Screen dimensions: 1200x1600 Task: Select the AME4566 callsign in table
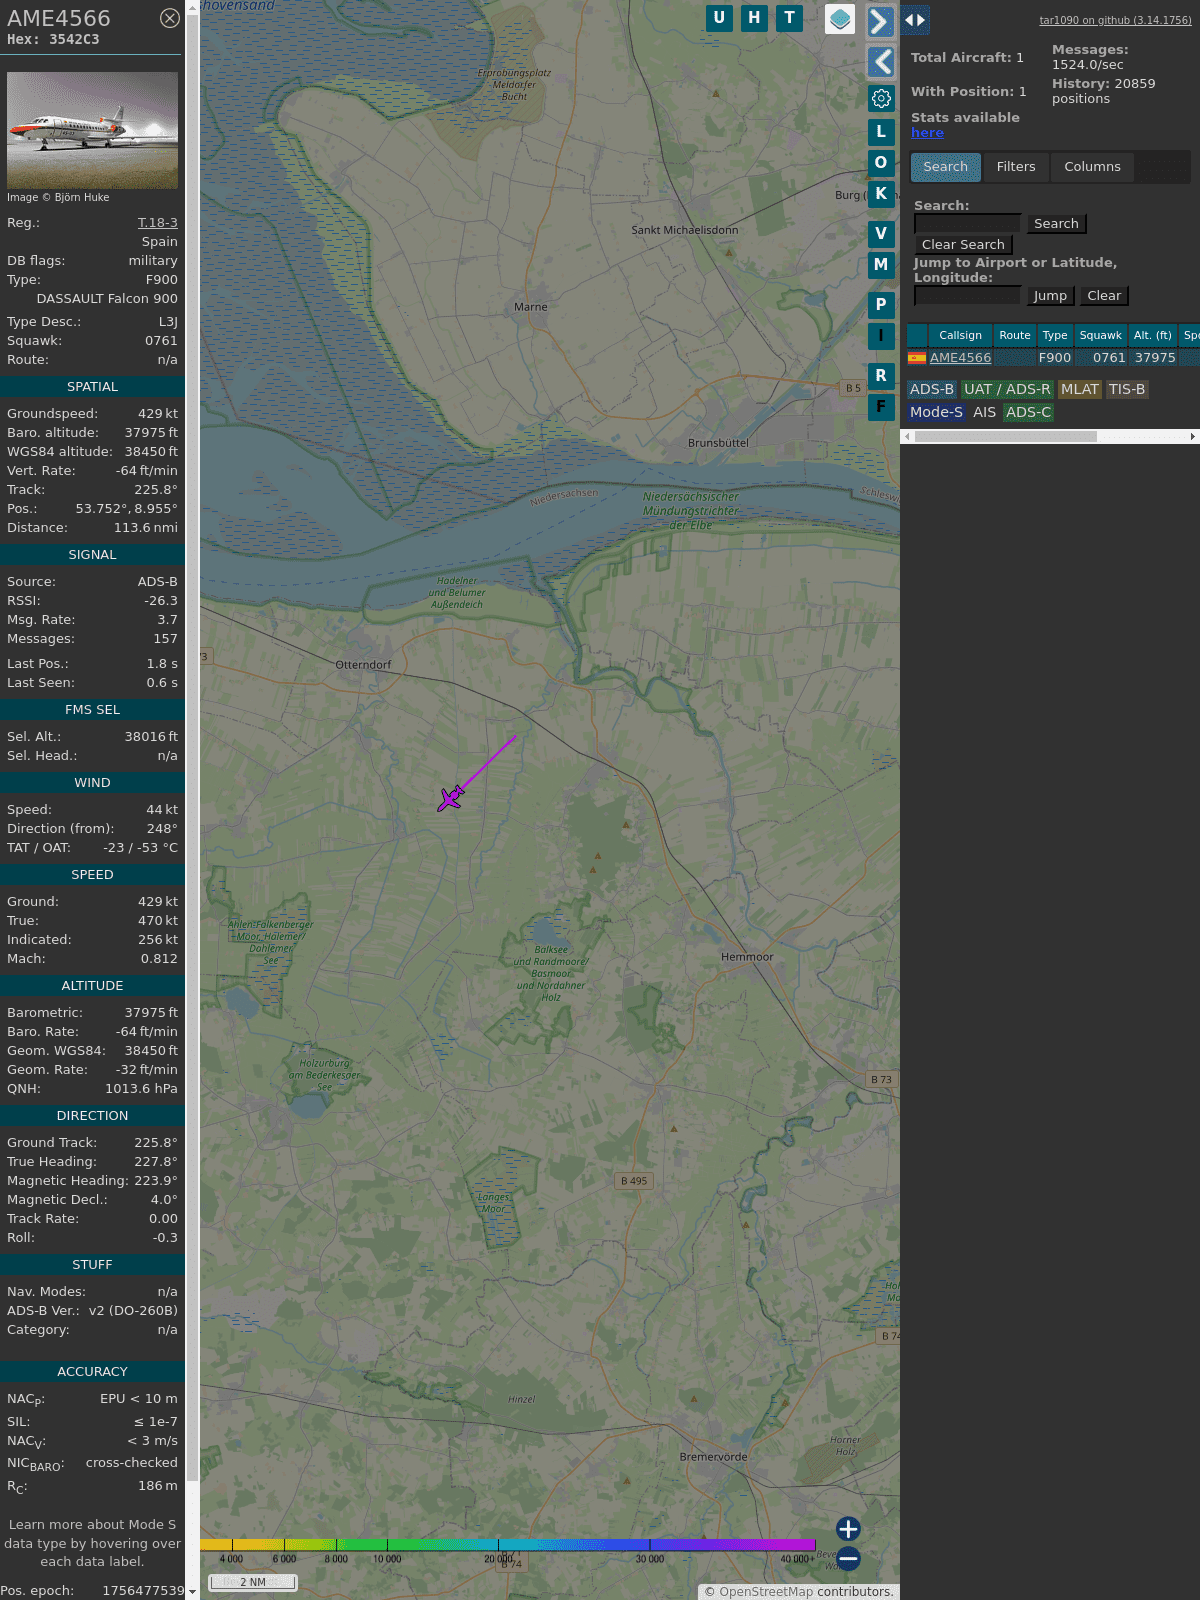(960, 358)
